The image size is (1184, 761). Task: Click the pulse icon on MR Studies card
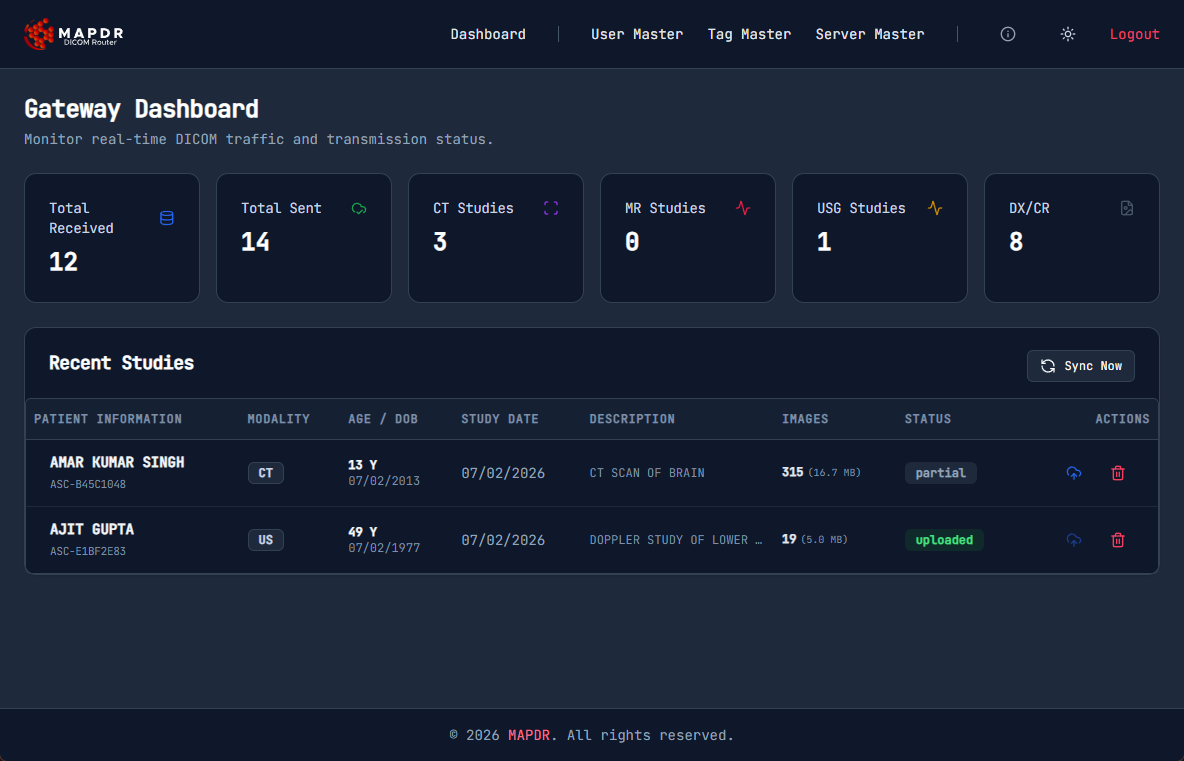coord(743,208)
